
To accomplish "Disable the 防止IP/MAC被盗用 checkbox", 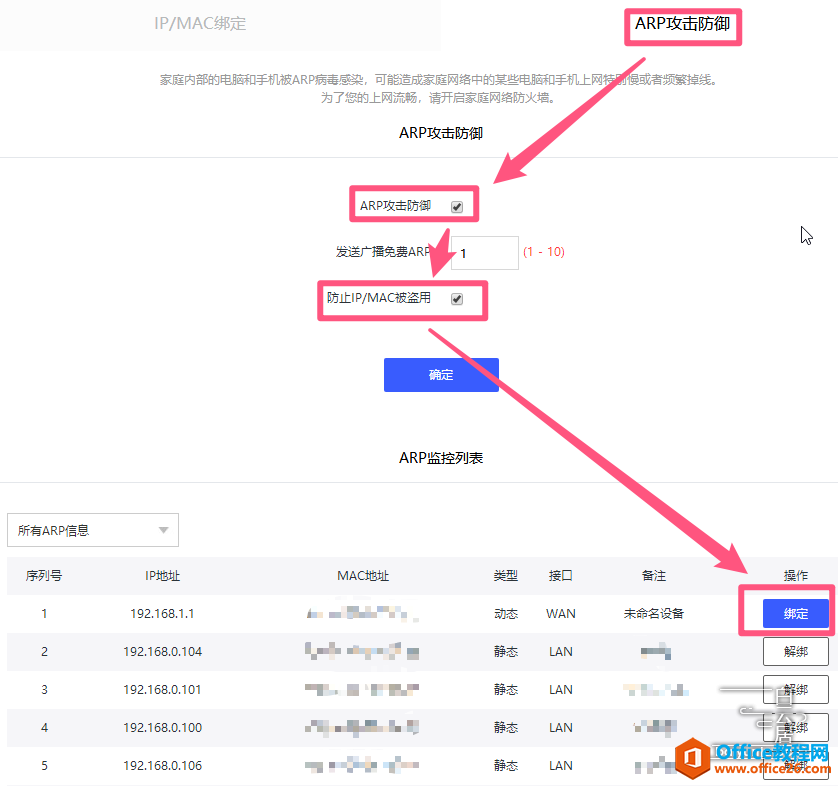I will (457, 299).
